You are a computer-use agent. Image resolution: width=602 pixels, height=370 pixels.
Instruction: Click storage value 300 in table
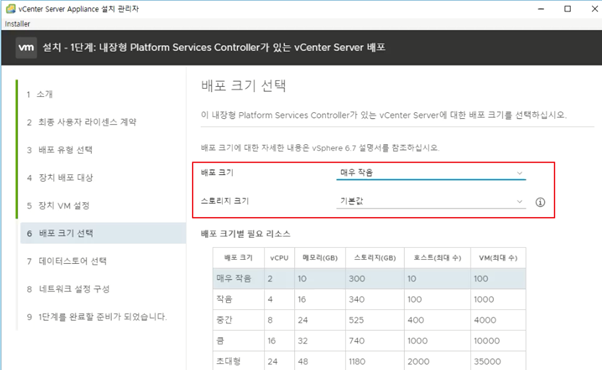pos(357,279)
